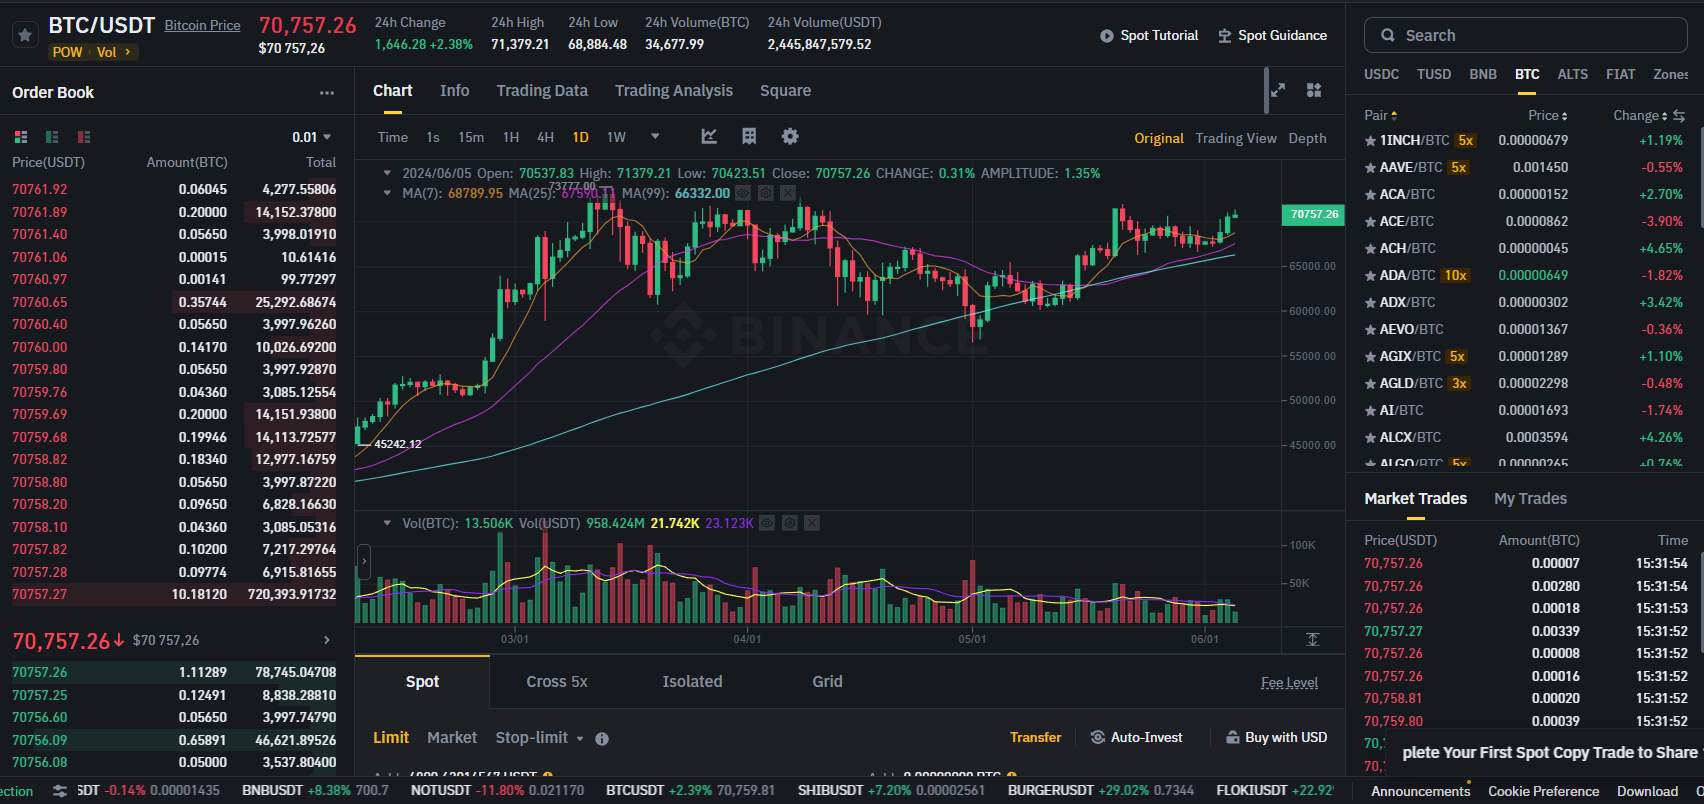Screen dimensions: 1704x804
Task: Switch Change/Volume column swap icon
Action: [1679, 116]
